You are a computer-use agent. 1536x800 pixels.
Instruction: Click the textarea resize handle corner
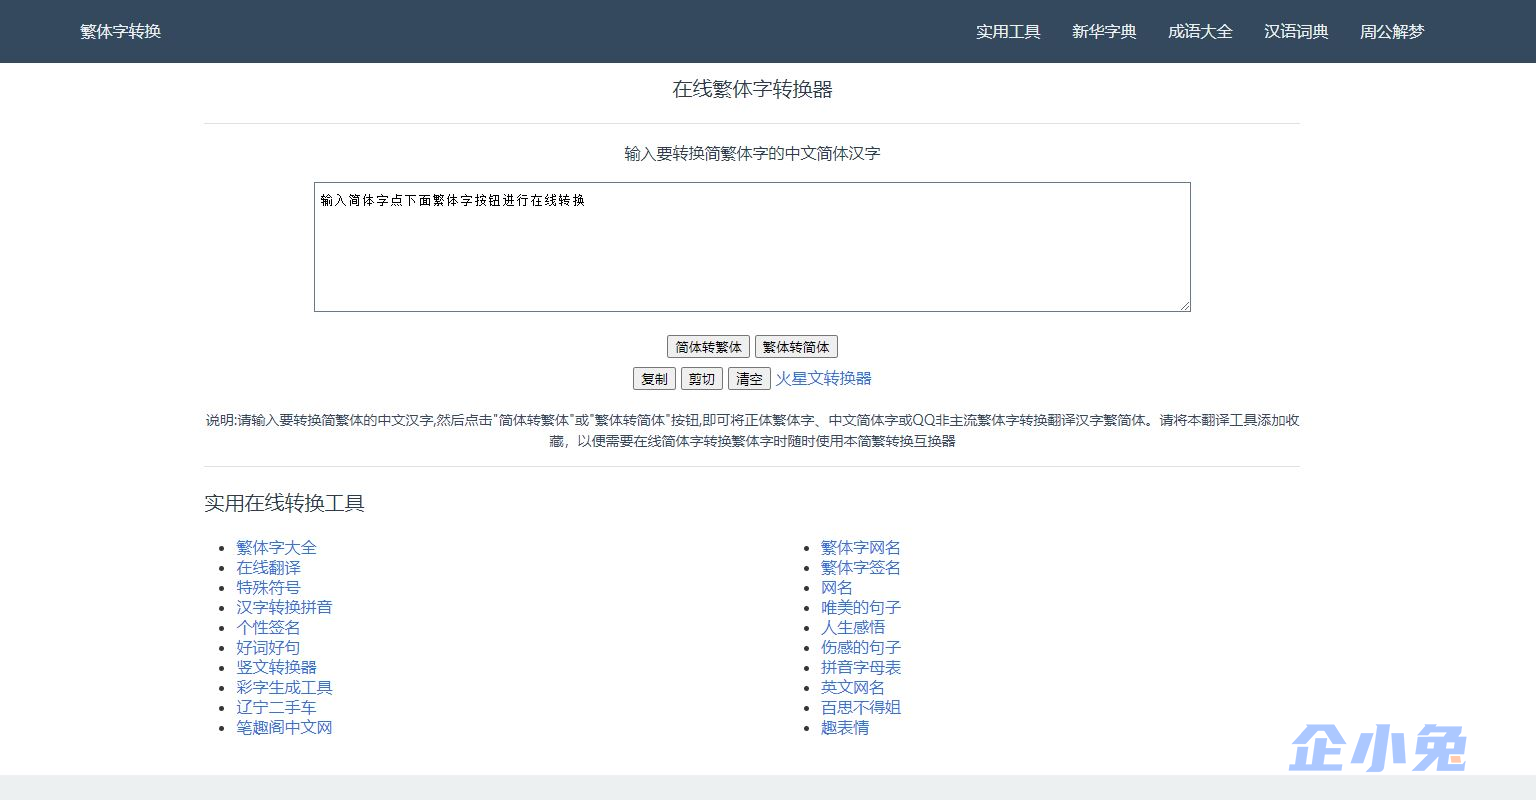point(1185,306)
